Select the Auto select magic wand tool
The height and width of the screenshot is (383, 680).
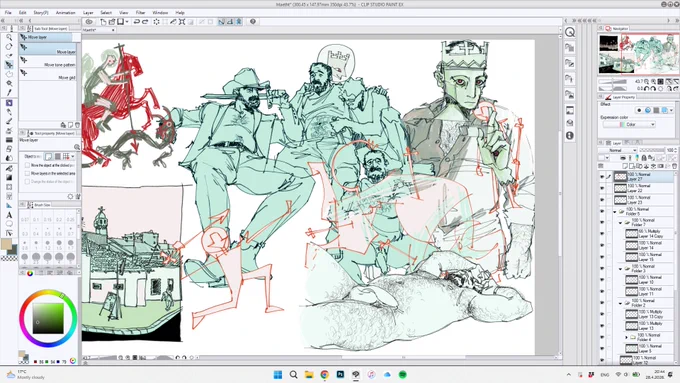(x=9, y=83)
